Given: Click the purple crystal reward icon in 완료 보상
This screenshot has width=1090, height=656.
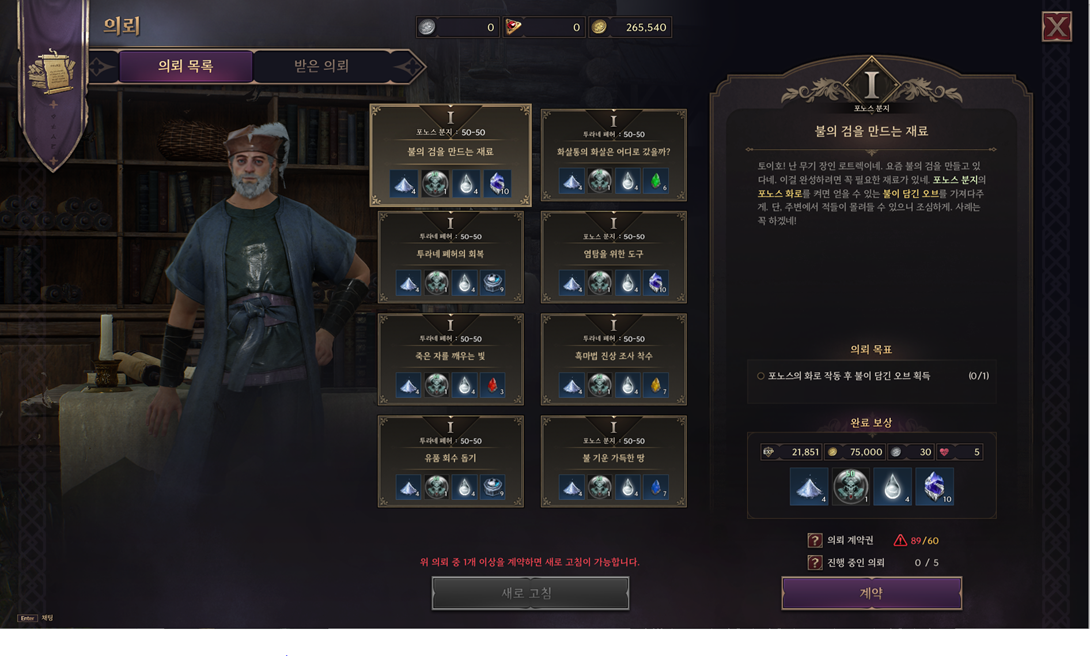Looking at the screenshot, I should [x=934, y=486].
